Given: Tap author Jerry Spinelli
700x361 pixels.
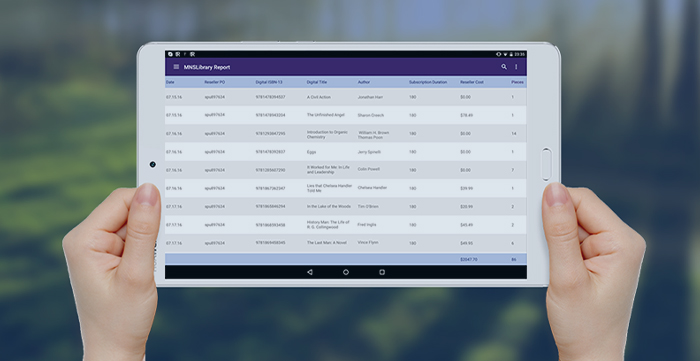Looking at the screenshot, I should coord(369,152).
